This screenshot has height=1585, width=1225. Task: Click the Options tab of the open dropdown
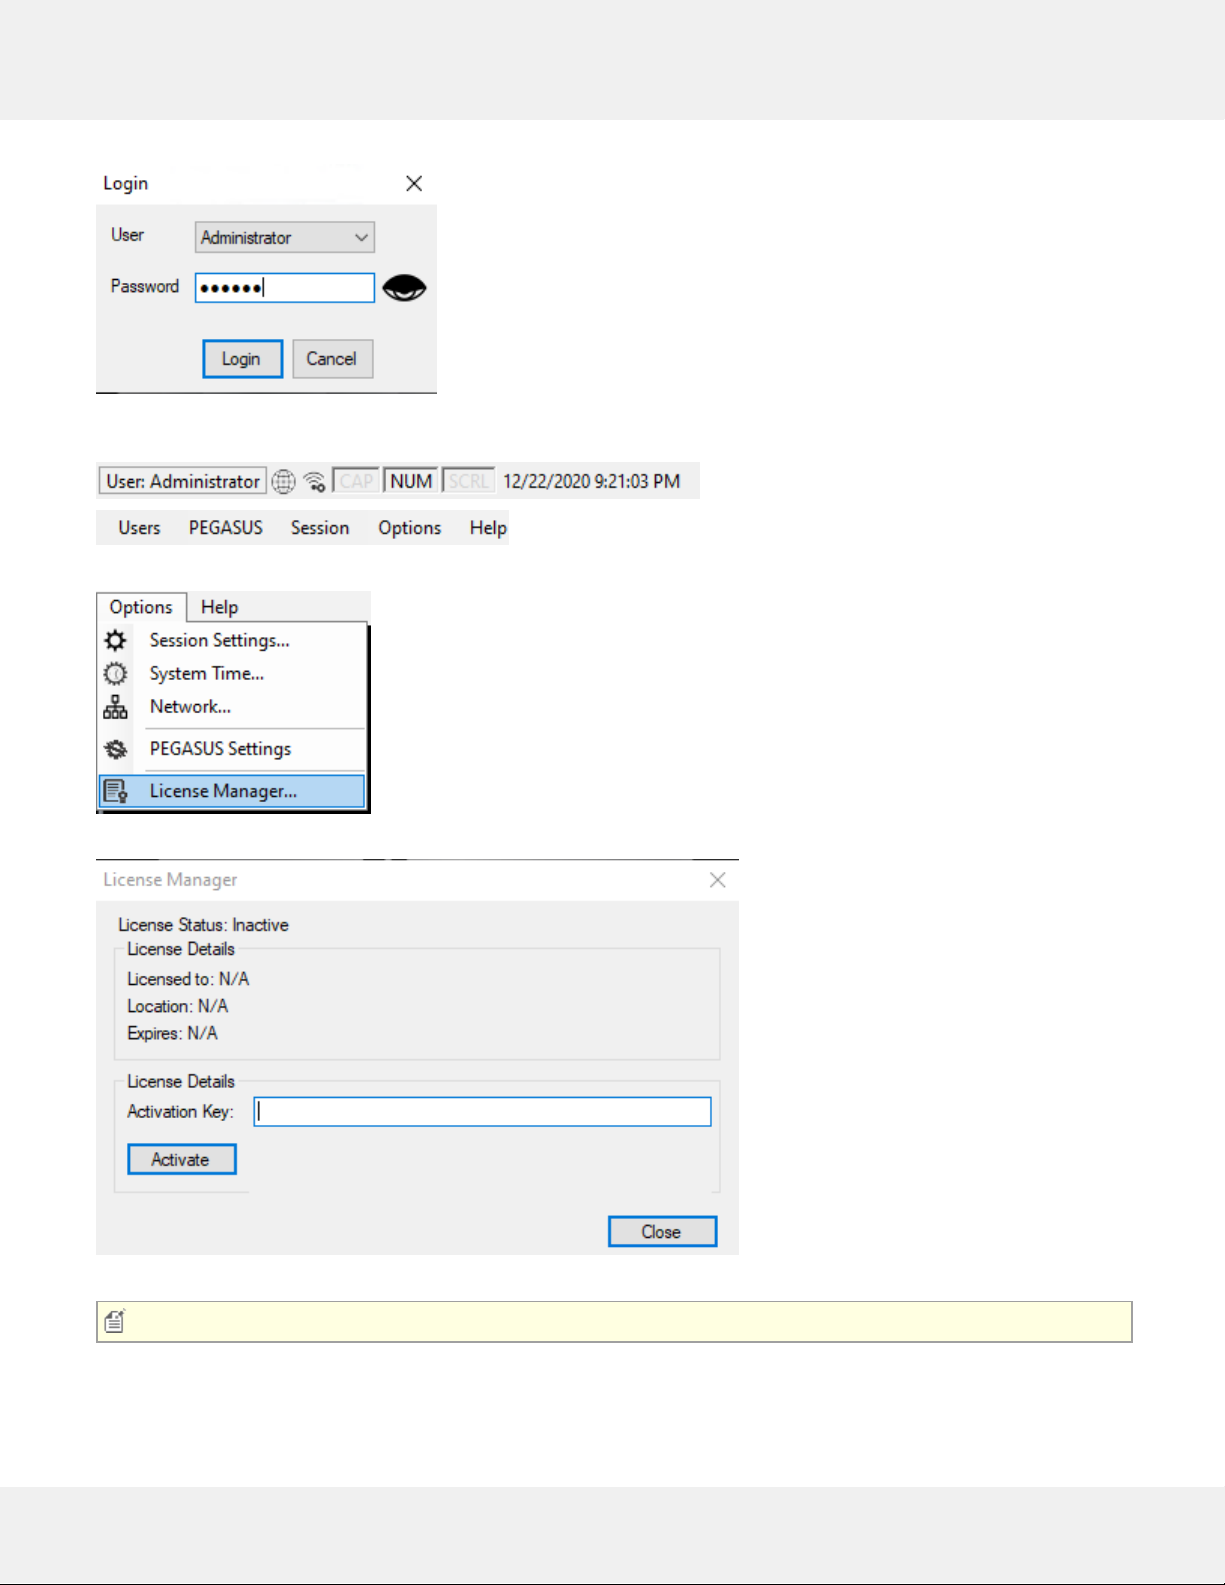point(141,607)
